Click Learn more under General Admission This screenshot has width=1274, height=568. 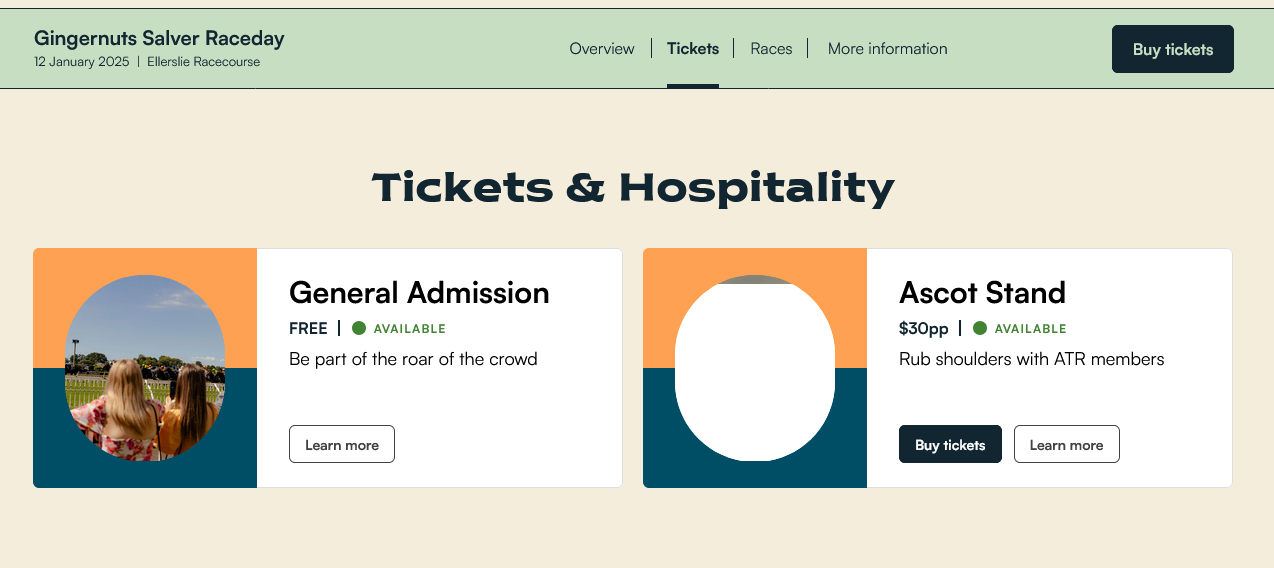342,444
